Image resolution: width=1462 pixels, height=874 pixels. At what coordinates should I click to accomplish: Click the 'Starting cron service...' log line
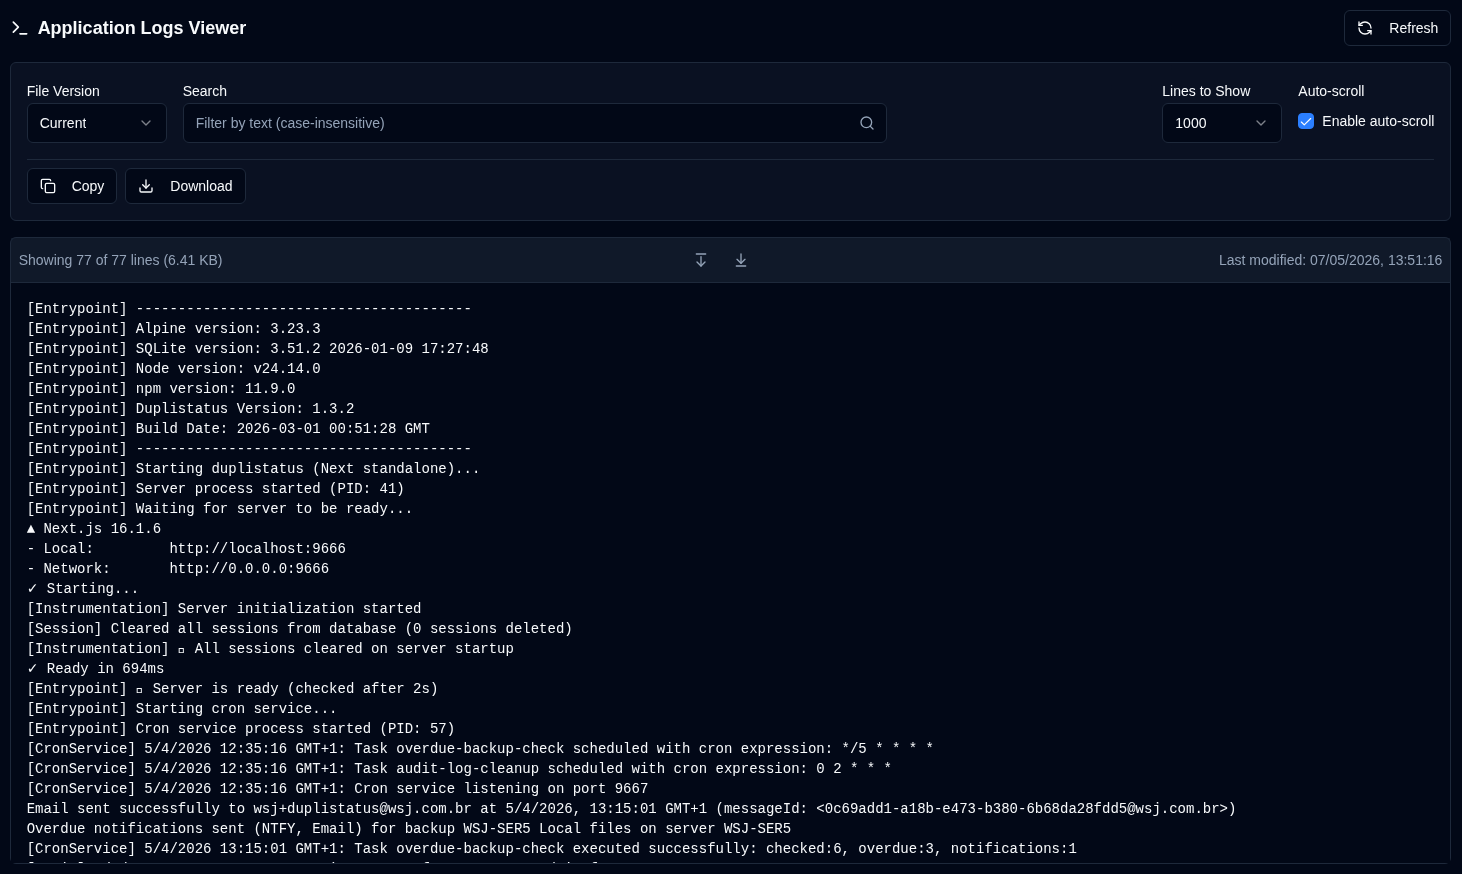pyautogui.click(x=182, y=708)
